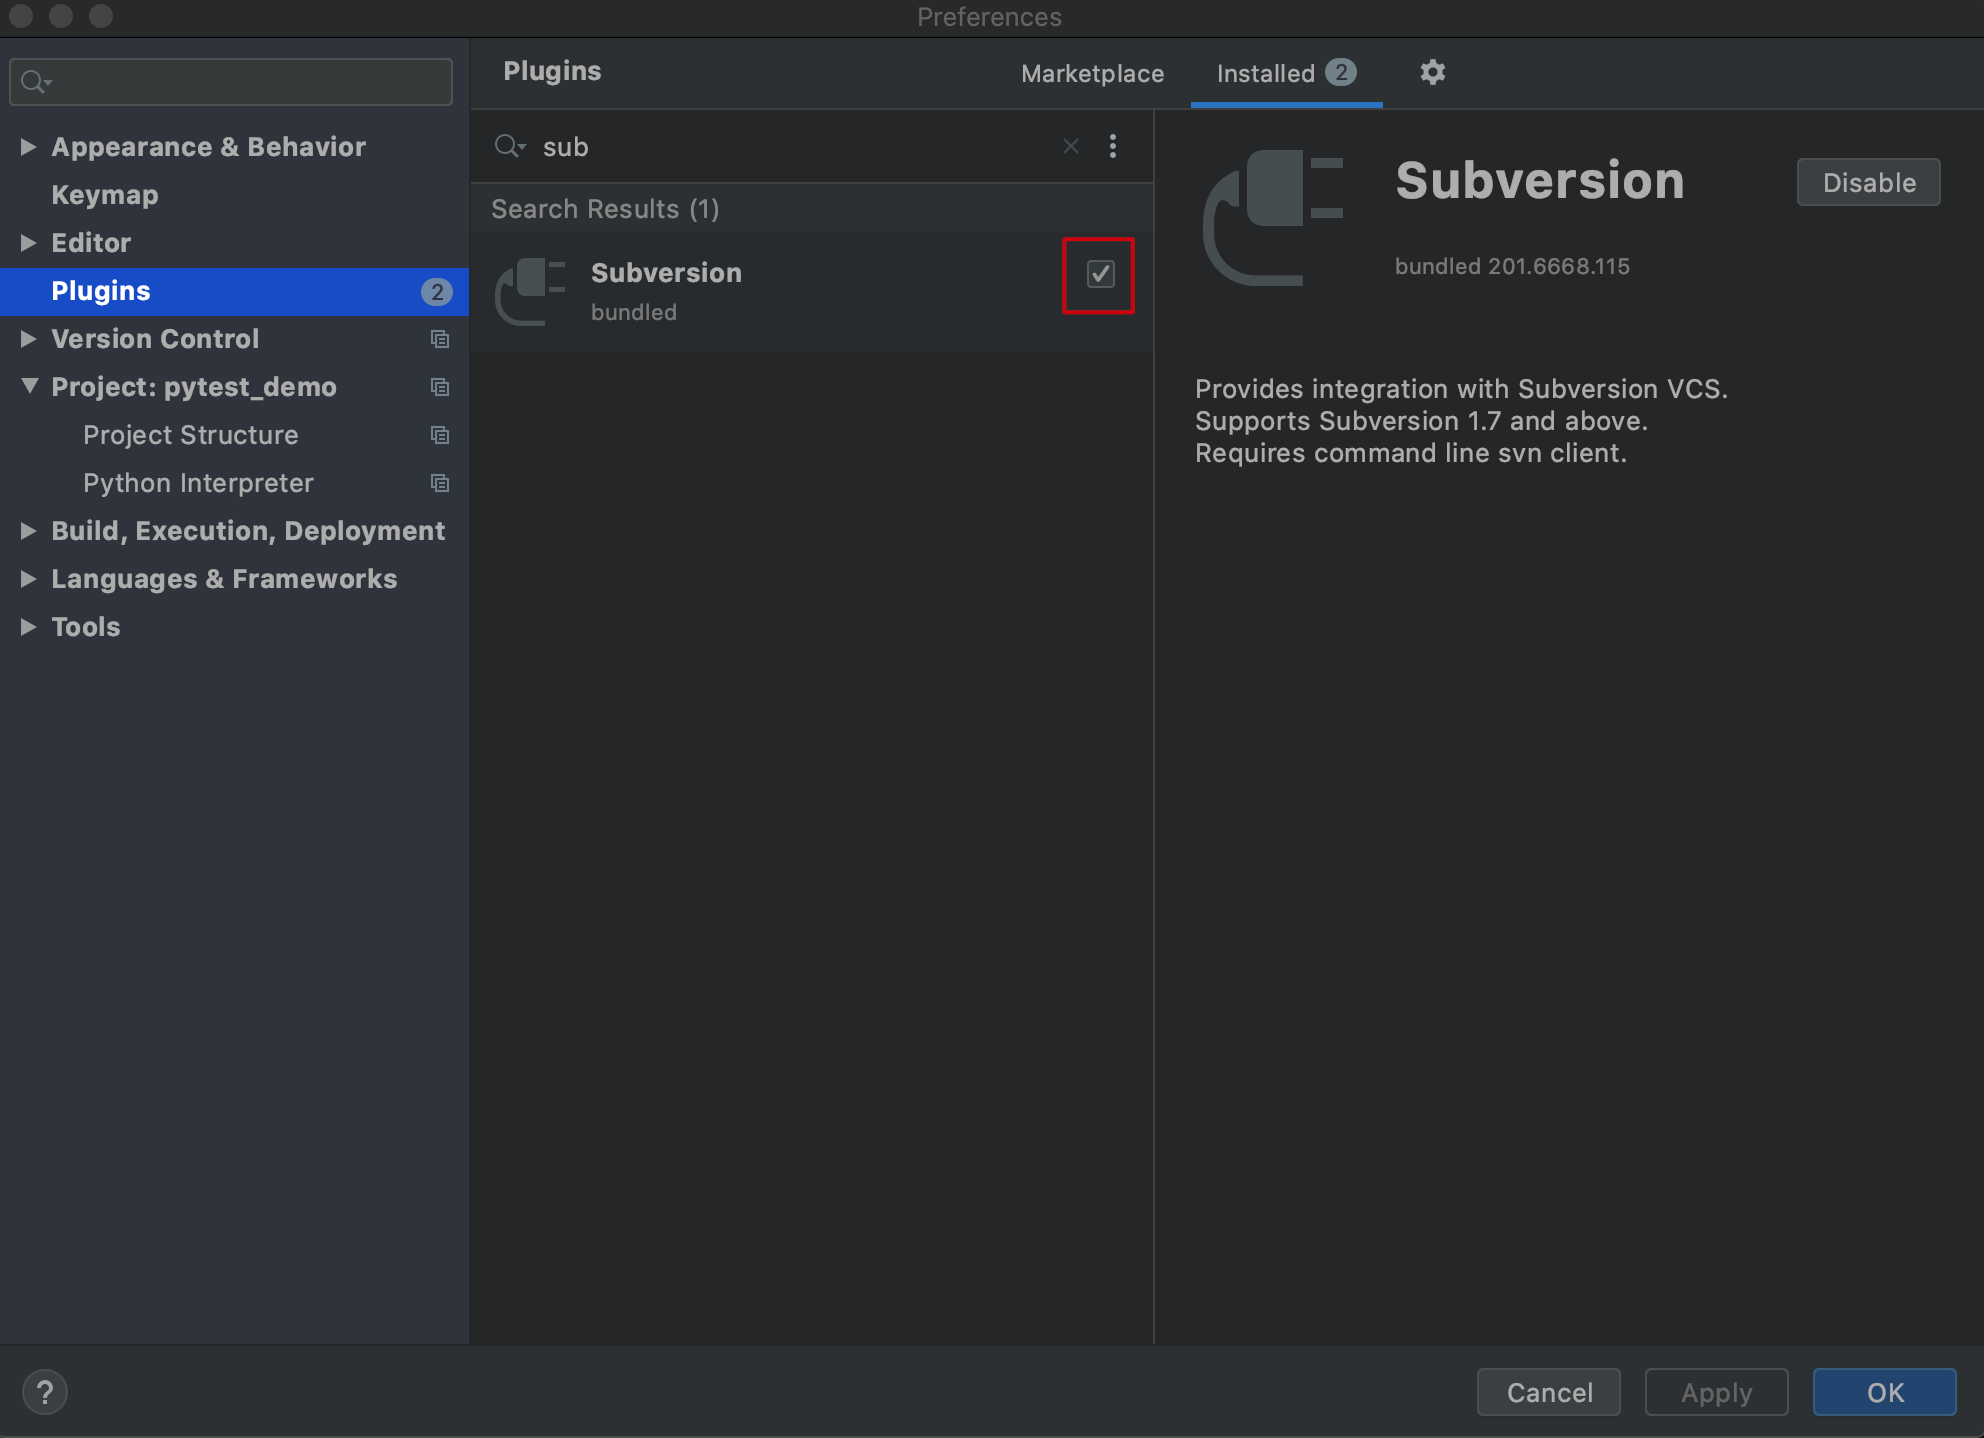Select the Subversion row in search results
The width and height of the screenshot is (1984, 1438).
point(812,291)
